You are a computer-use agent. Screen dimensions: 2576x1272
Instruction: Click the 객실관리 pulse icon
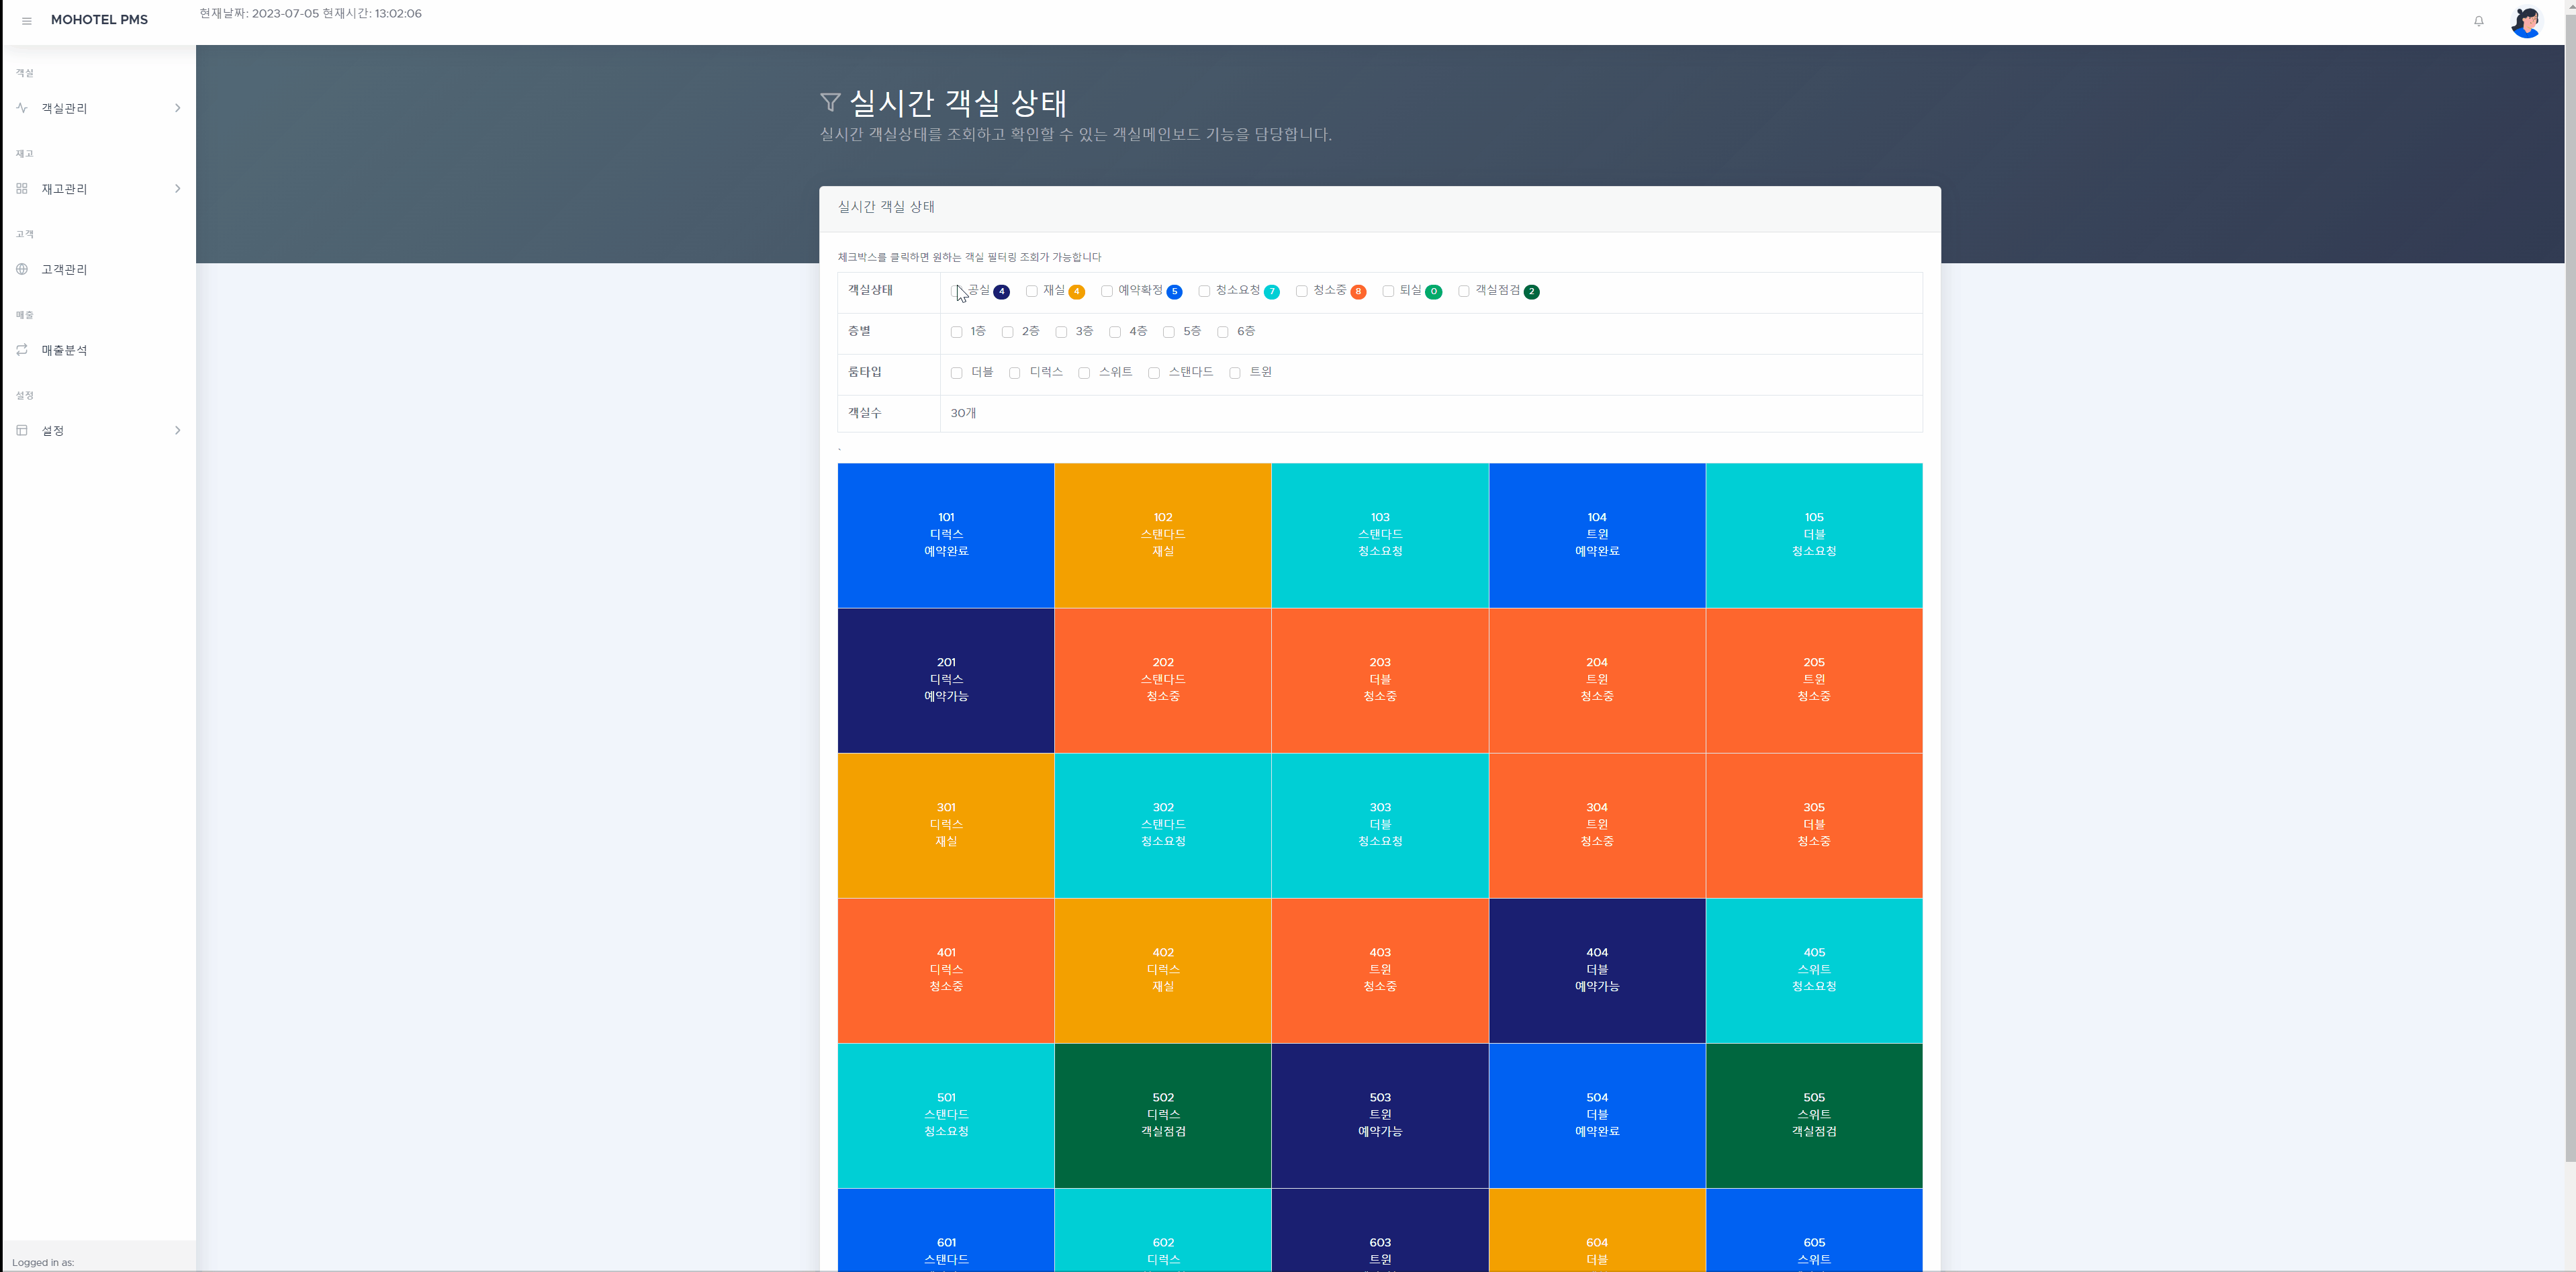pos(22,108)
